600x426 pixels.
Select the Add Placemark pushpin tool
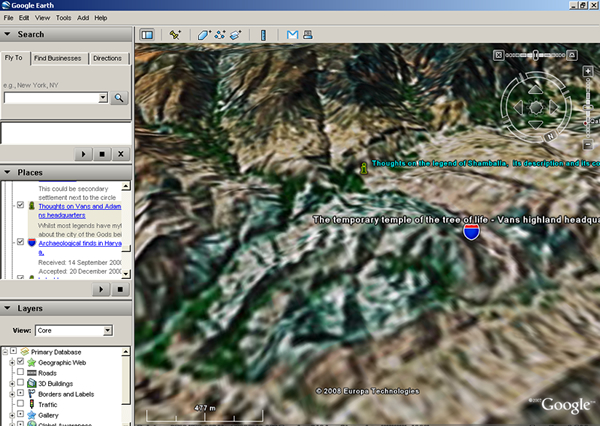[175, 35]
